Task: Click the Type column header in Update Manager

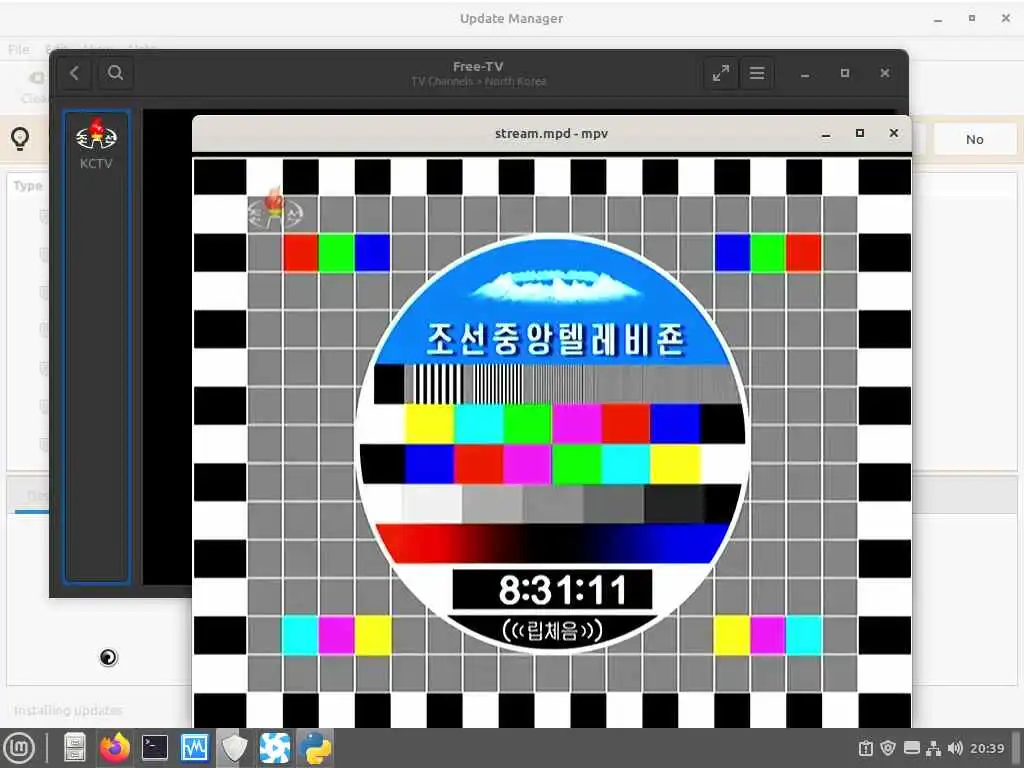Action: coord(28,186)
